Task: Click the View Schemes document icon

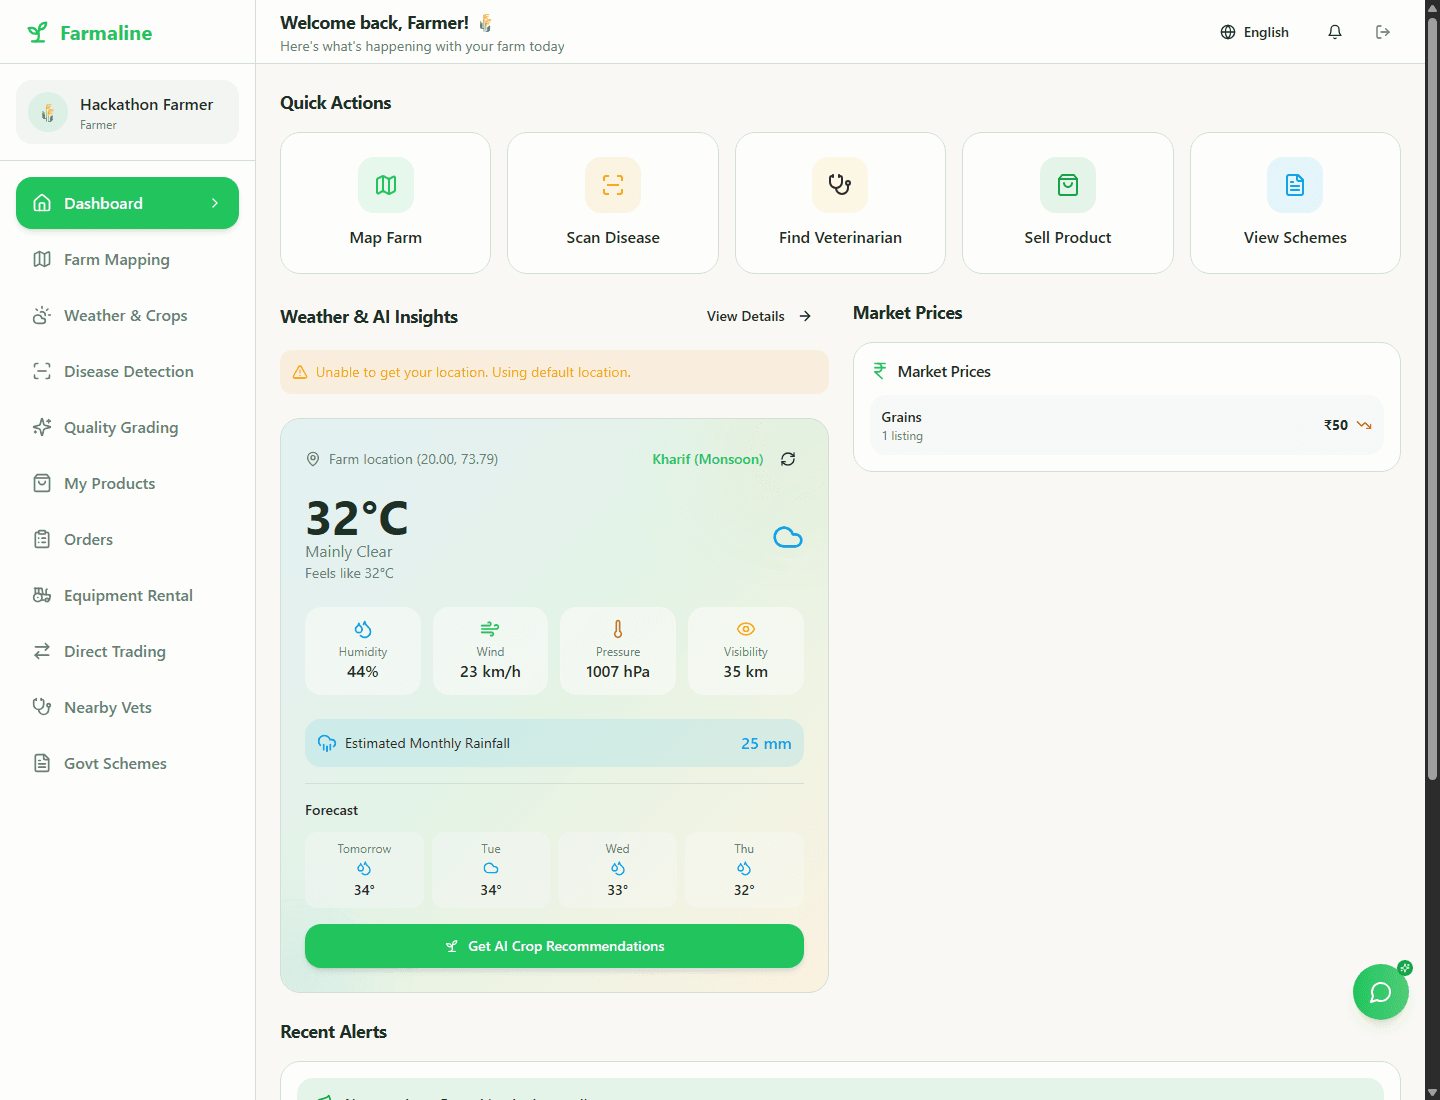Action: tap(1295, 185)
